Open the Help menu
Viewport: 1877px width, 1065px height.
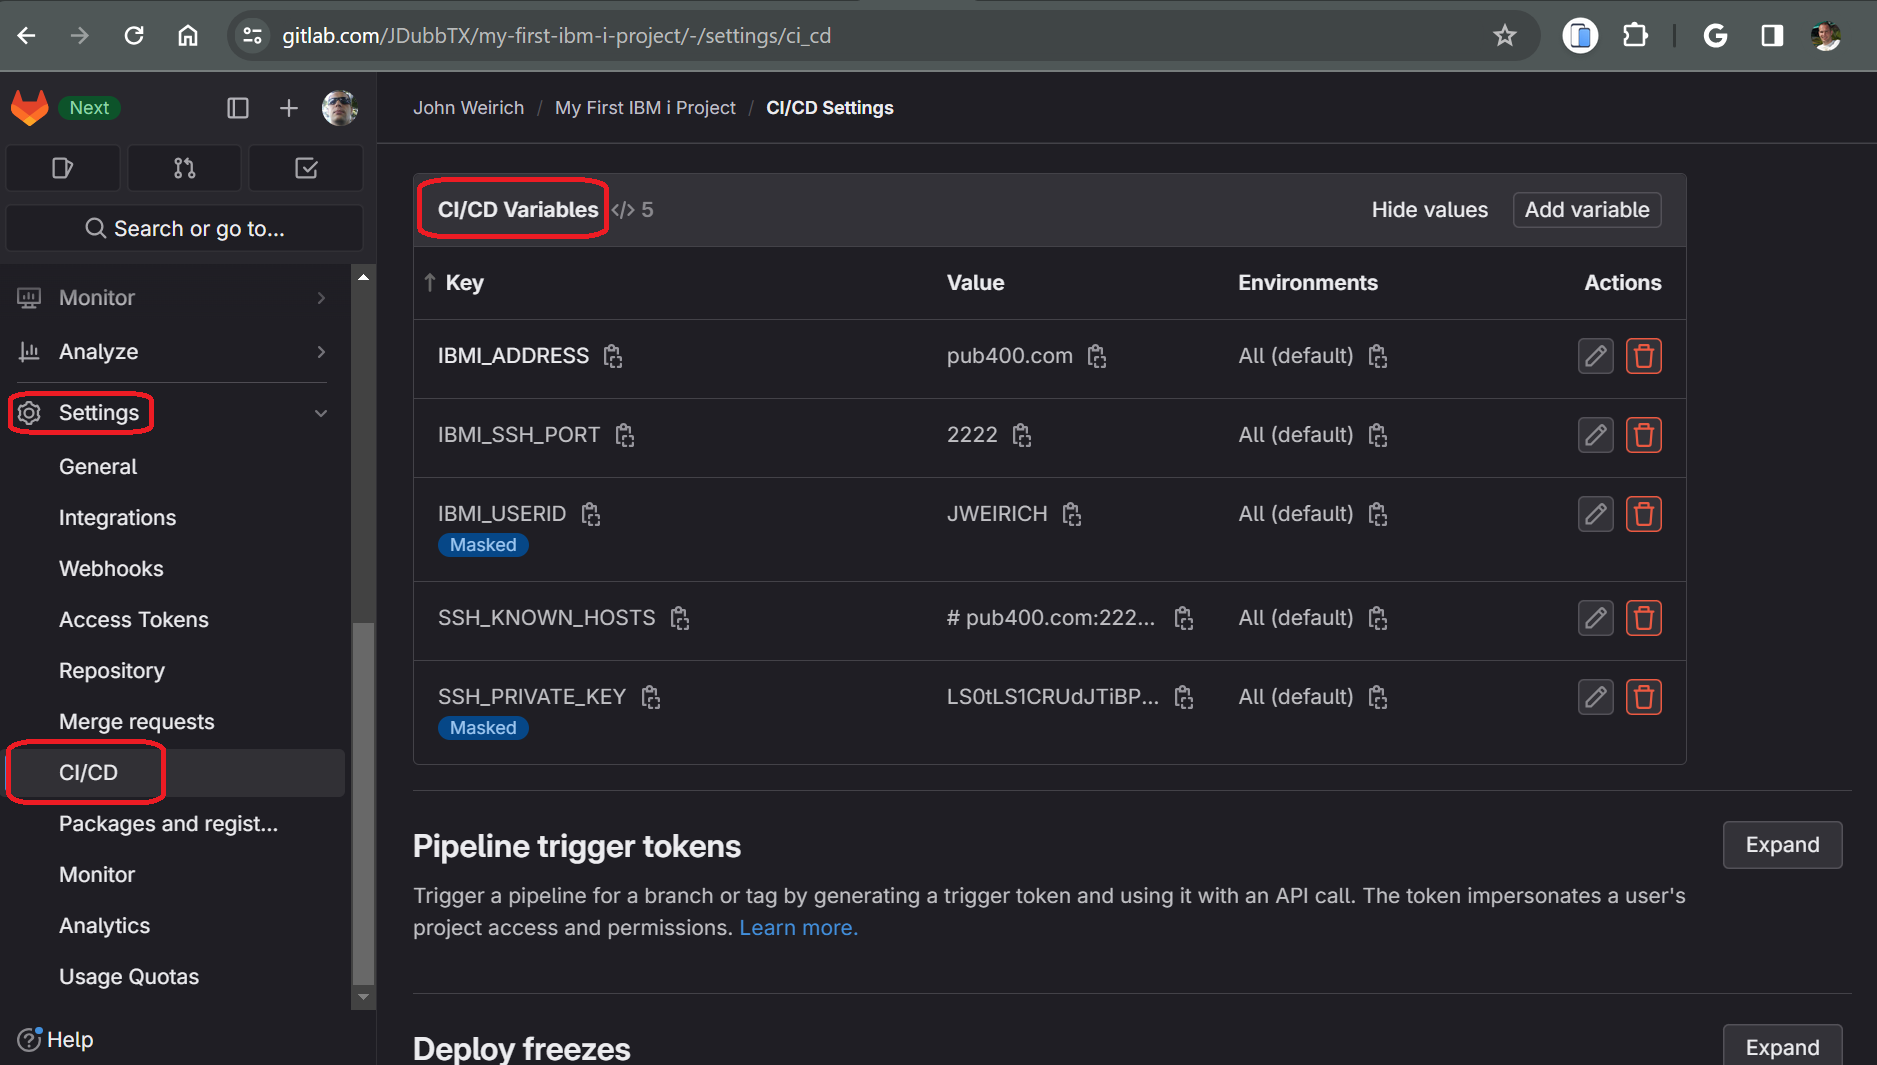(x=56, y=1040)
